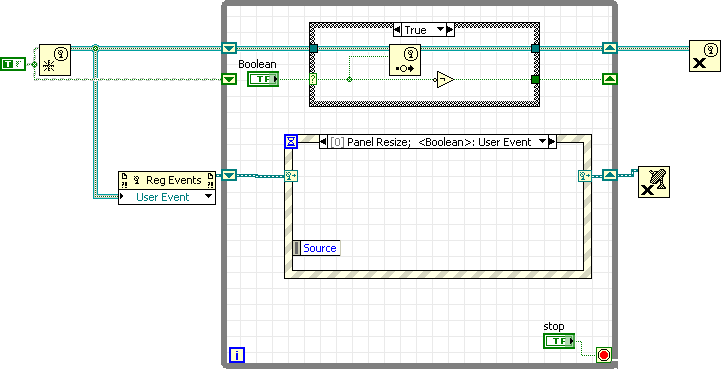
Task: Go to previous case with left arrow
Action: click(x=397, y=30)
